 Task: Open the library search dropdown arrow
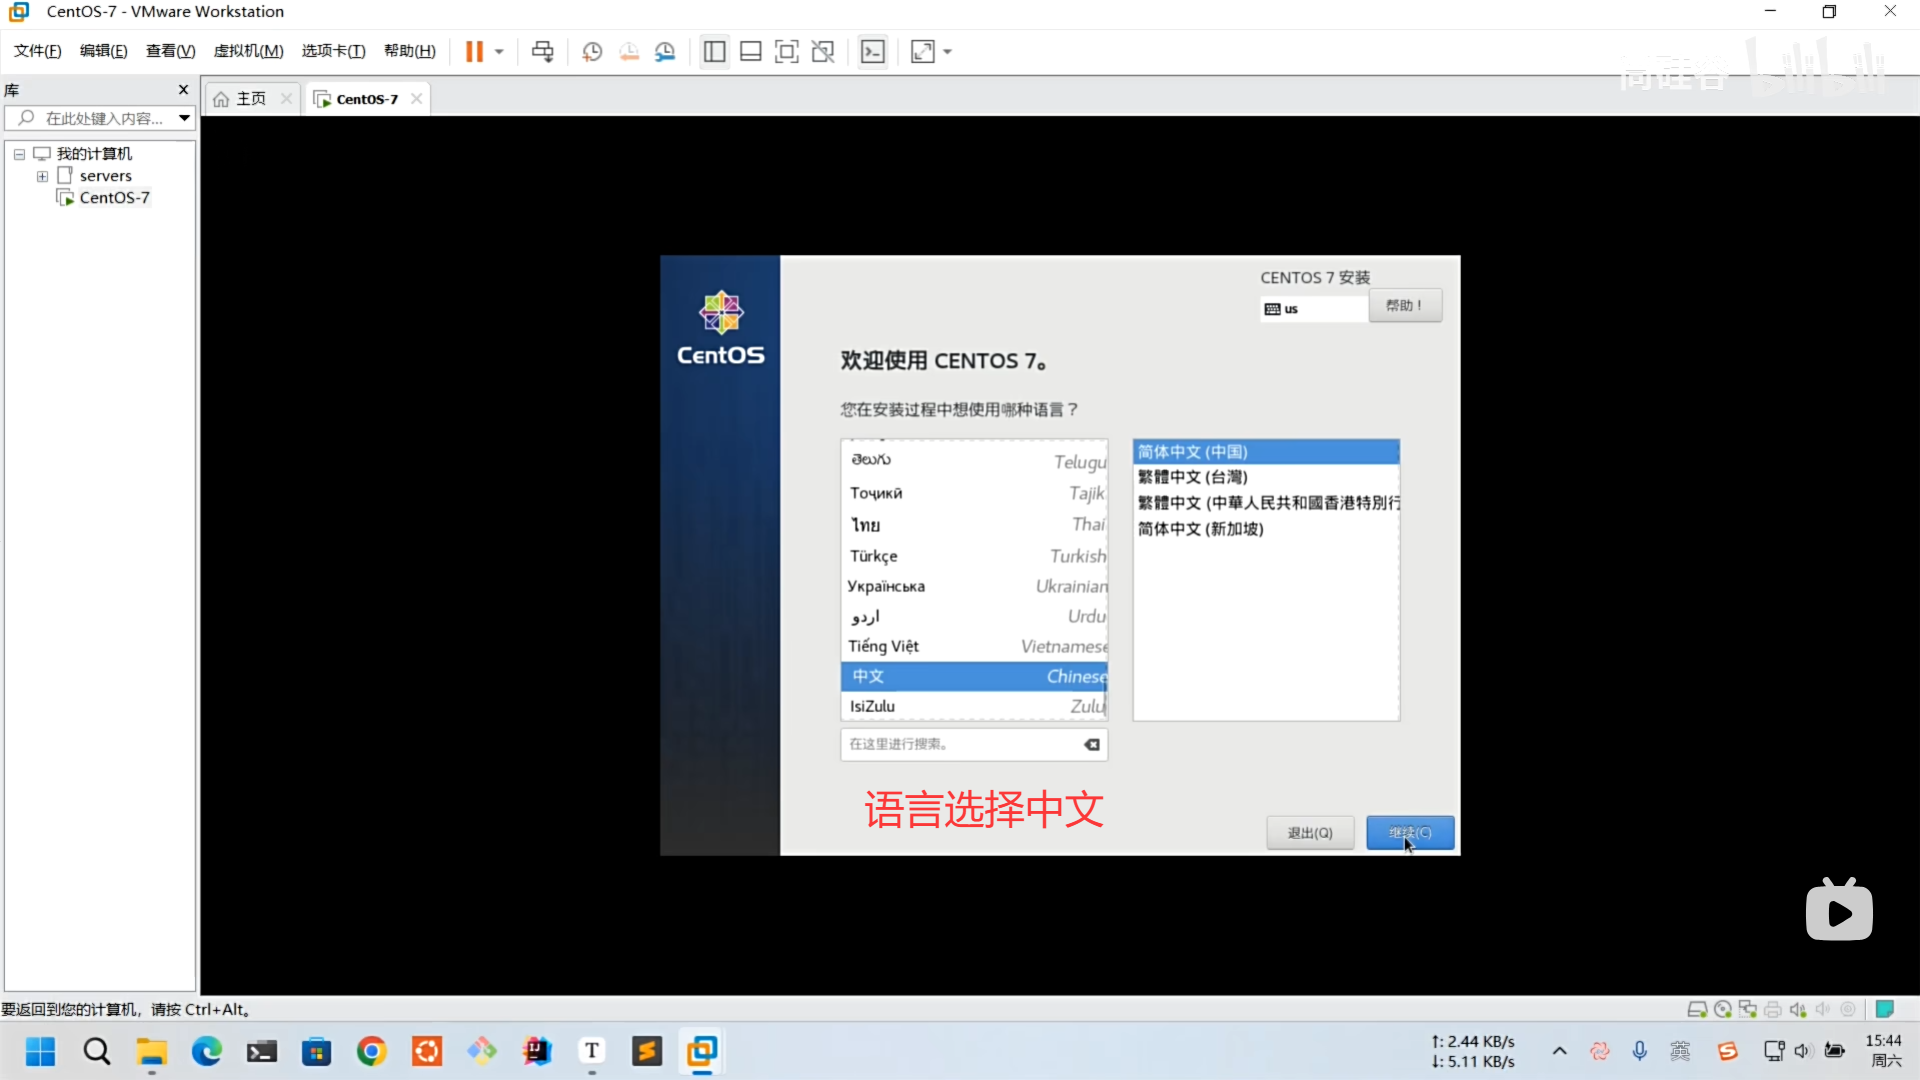pyautogui.click(x=184, y=118)
